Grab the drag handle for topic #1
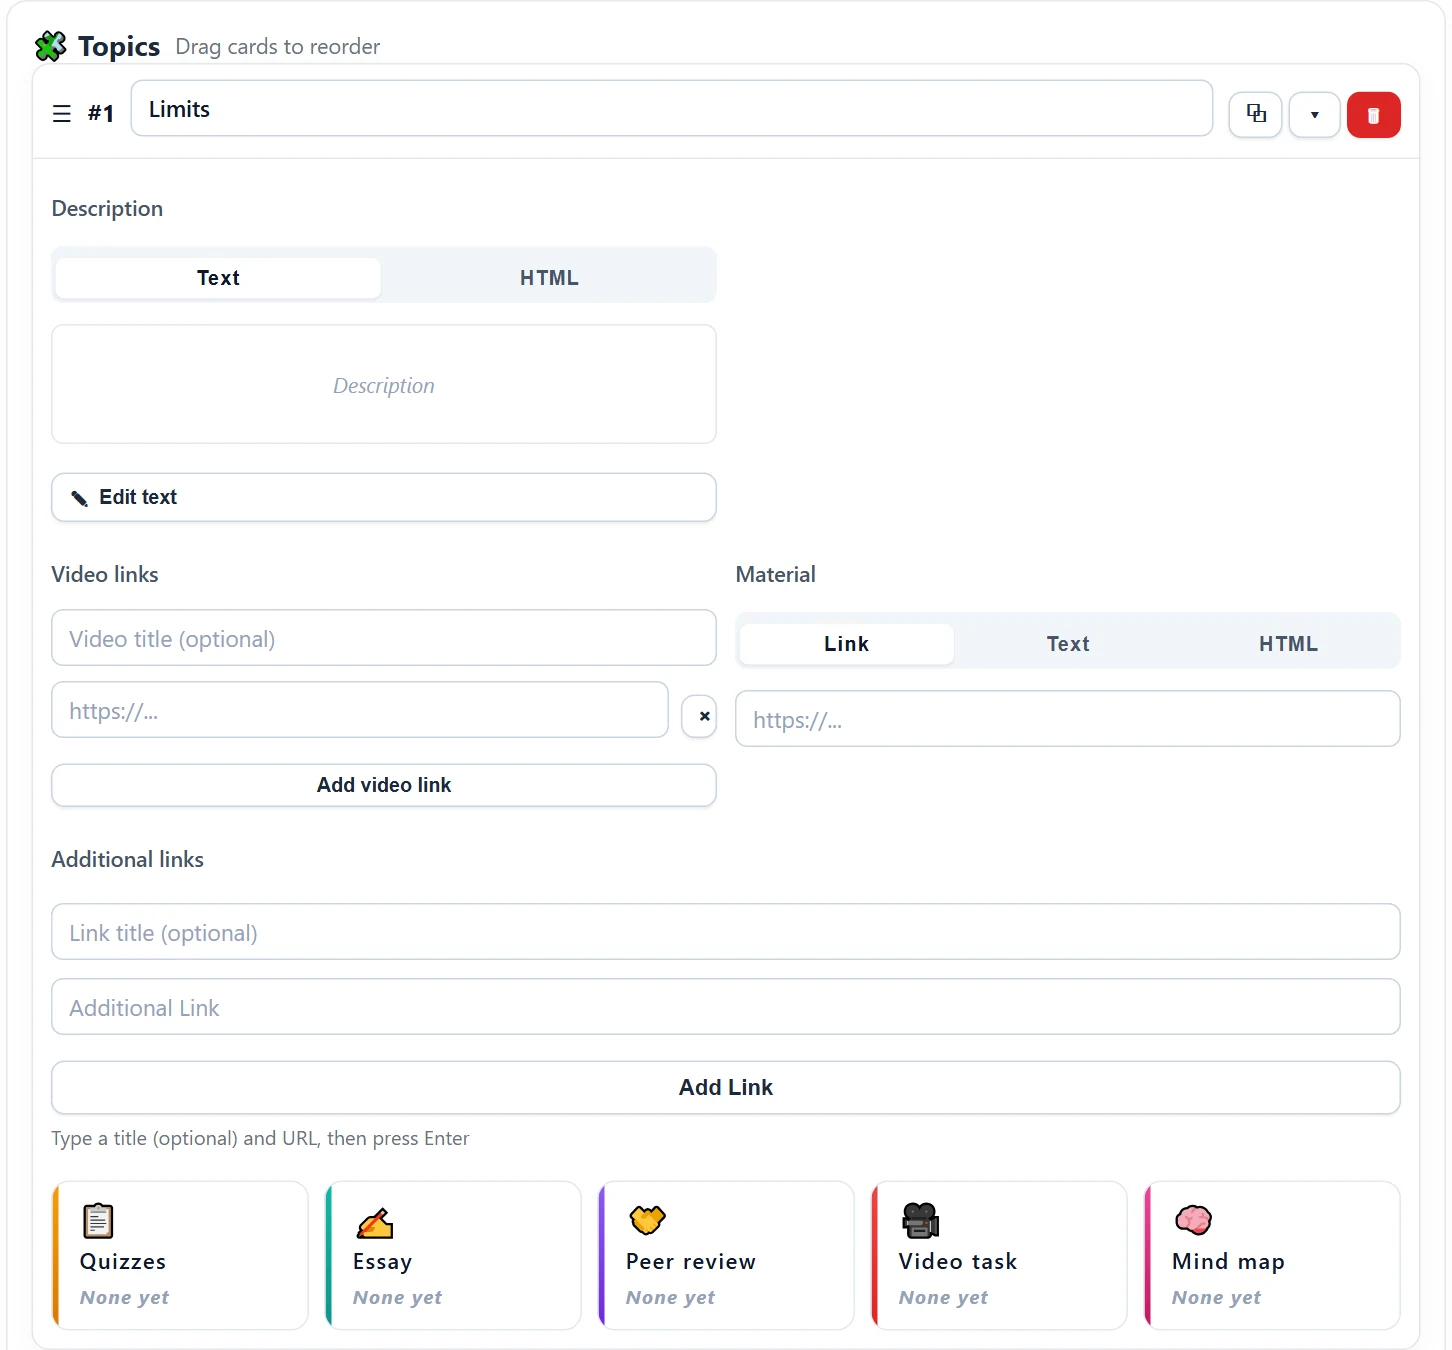Screen dimensions: 1452x1350 tap(62, 114)
